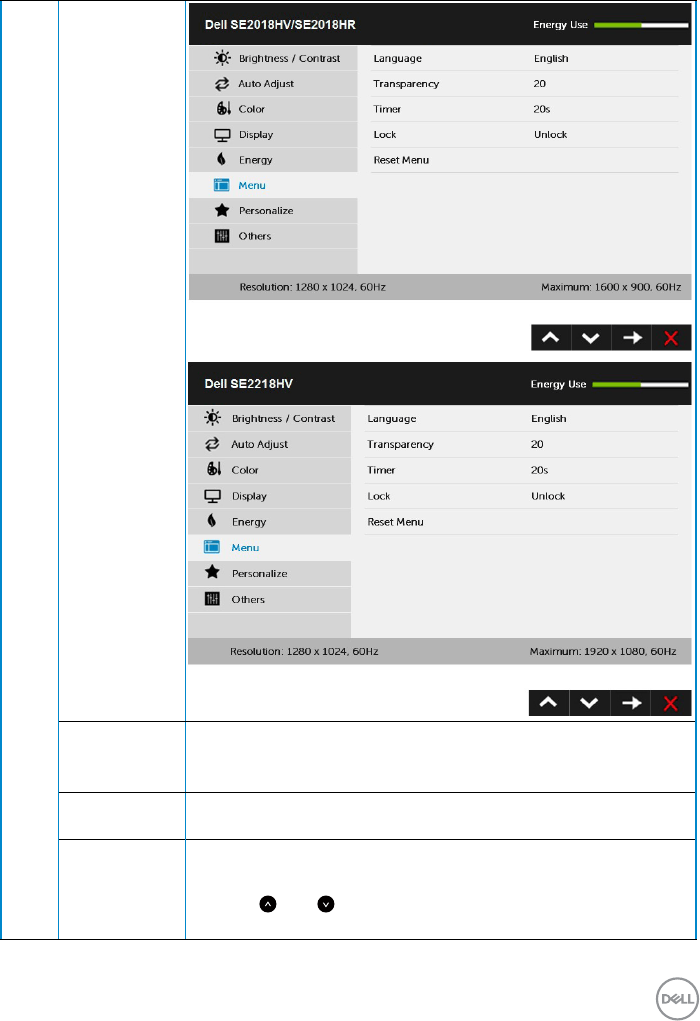Click Maximum: 1600 x 900, 60Hz text
Viewport: 700px width, 1021px height.
(x=611, y=287)
